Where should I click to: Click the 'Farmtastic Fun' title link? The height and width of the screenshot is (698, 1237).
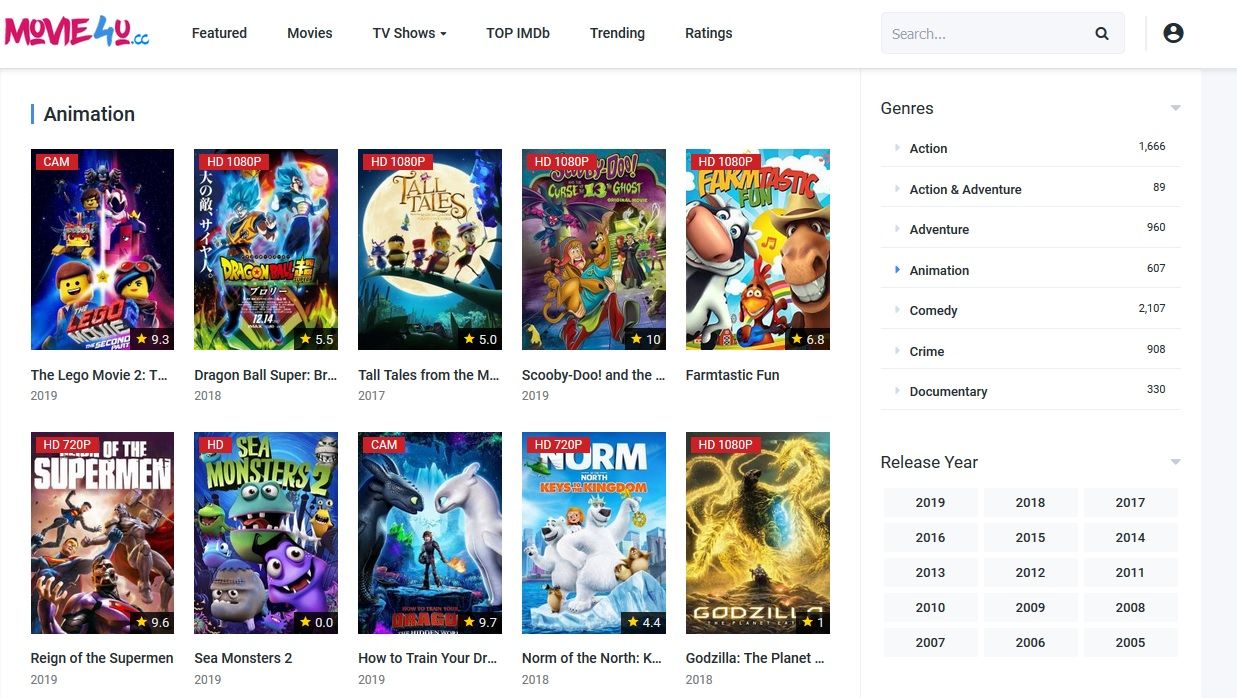click(x=733, y=375)
